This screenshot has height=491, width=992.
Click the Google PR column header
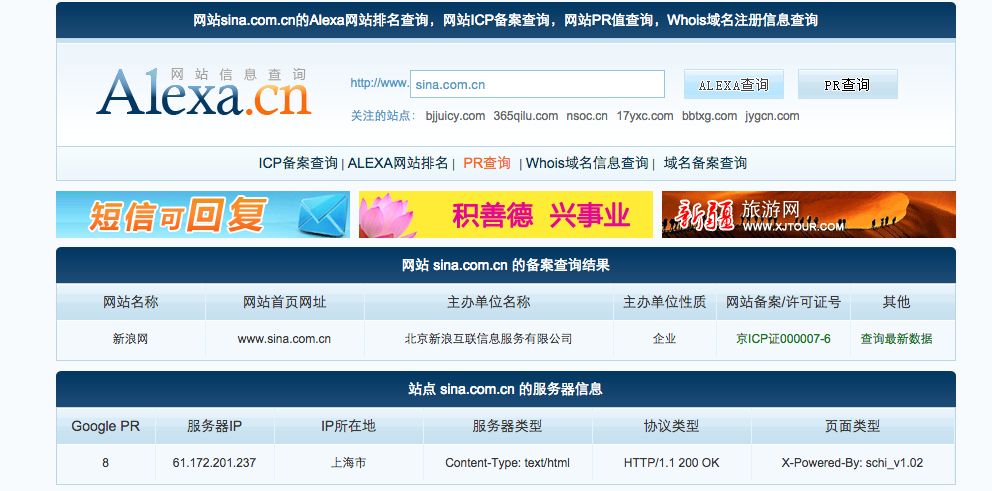coord(105,426)
